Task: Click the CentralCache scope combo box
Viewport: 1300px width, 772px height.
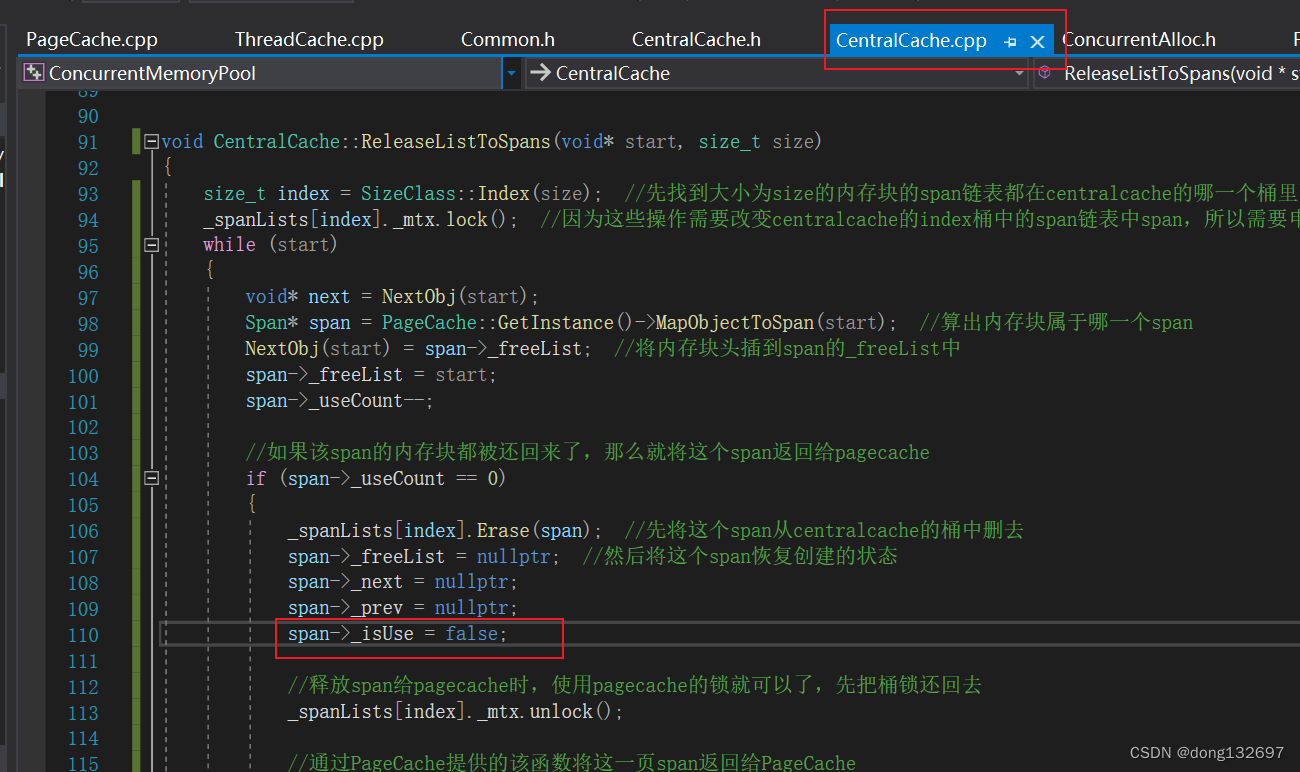Action: pos(777,73)
